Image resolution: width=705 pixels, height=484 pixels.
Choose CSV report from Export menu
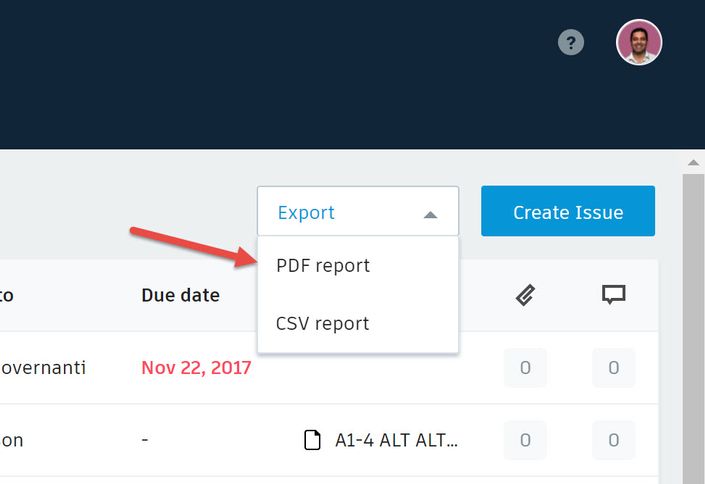[323, 324]
